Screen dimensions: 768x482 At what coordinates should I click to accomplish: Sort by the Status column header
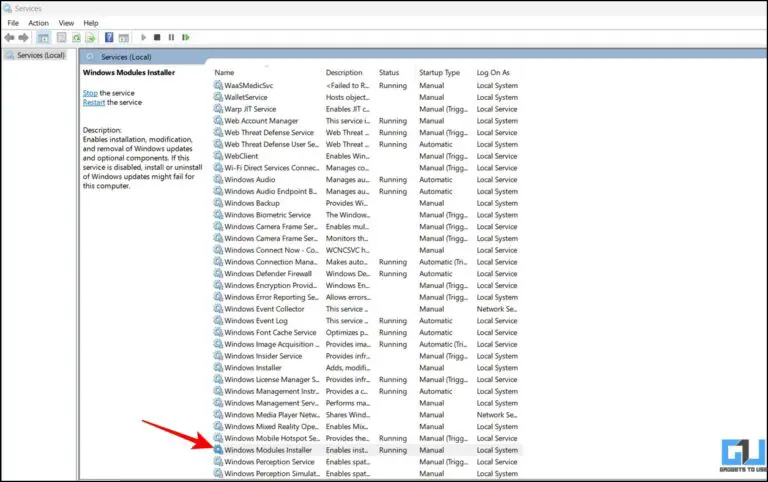(388, 73)
